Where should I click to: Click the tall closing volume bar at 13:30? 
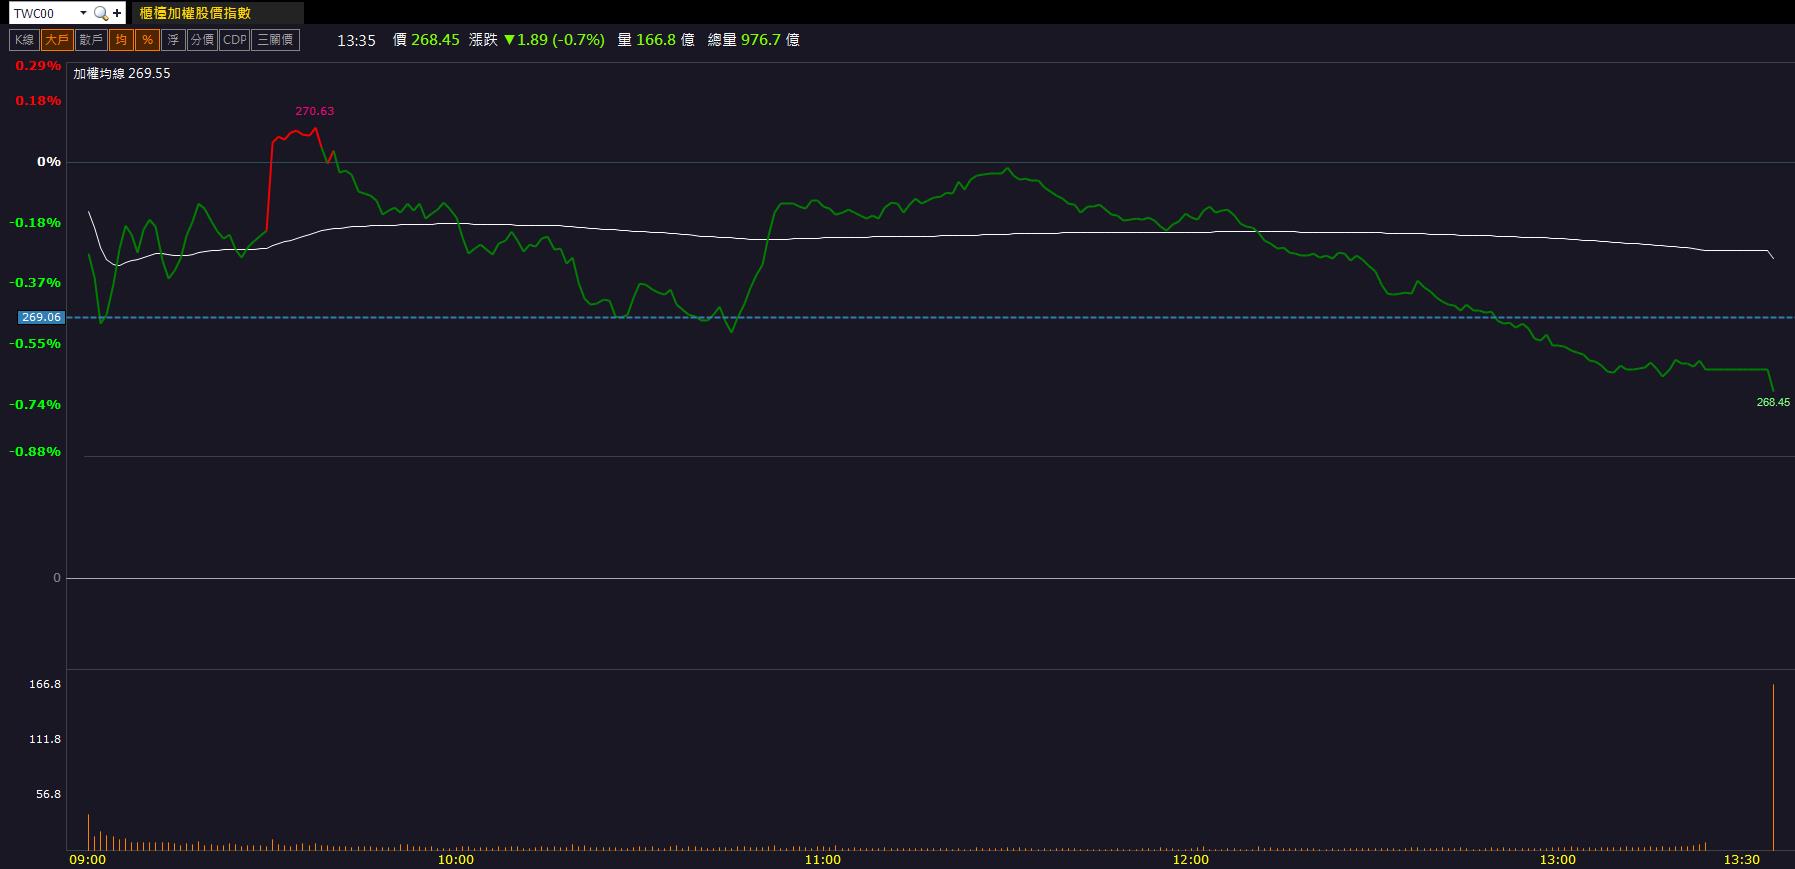point(1773,767)
